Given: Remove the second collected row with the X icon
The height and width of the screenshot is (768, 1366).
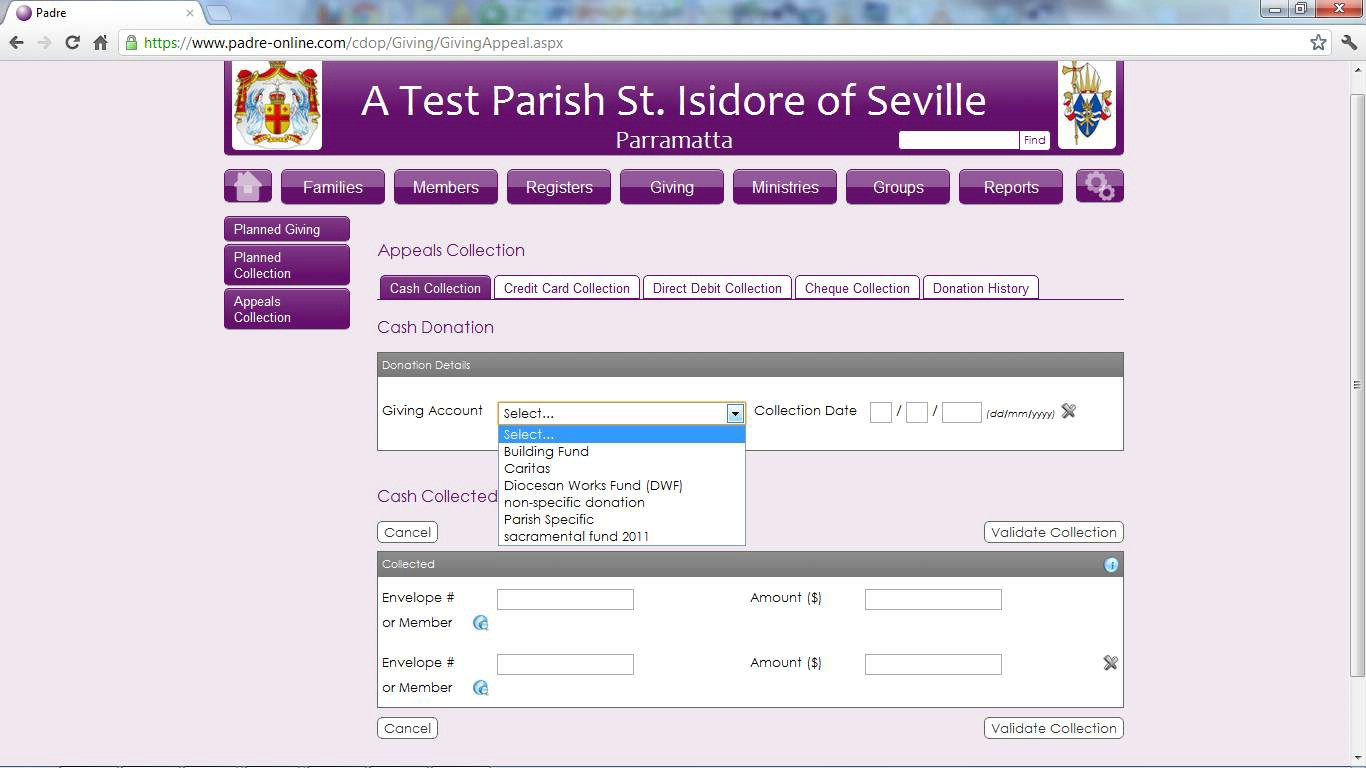Looking at the screenshot, I should click(x=1110, y=663).
